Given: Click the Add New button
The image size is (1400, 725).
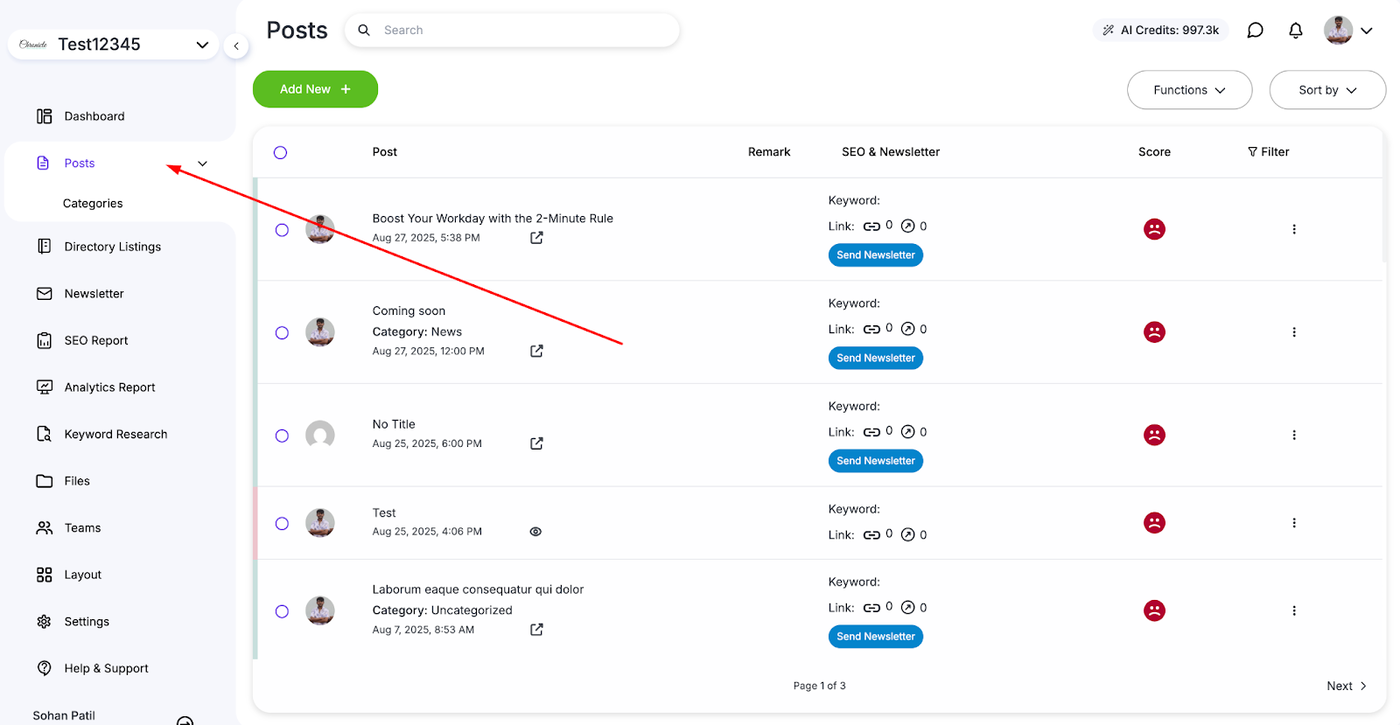Looking at the screenshot, I should [x=315, y=89].
